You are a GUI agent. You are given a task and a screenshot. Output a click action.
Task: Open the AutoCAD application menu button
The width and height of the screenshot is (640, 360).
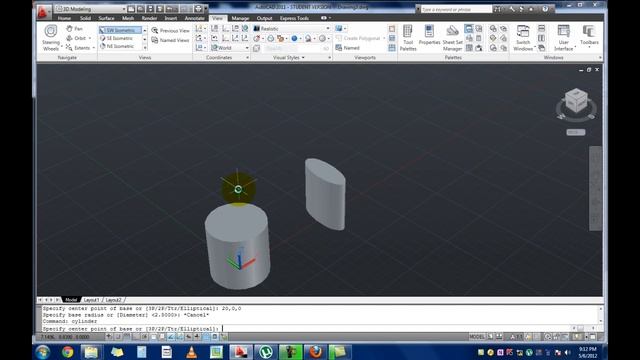pos(43,11)
